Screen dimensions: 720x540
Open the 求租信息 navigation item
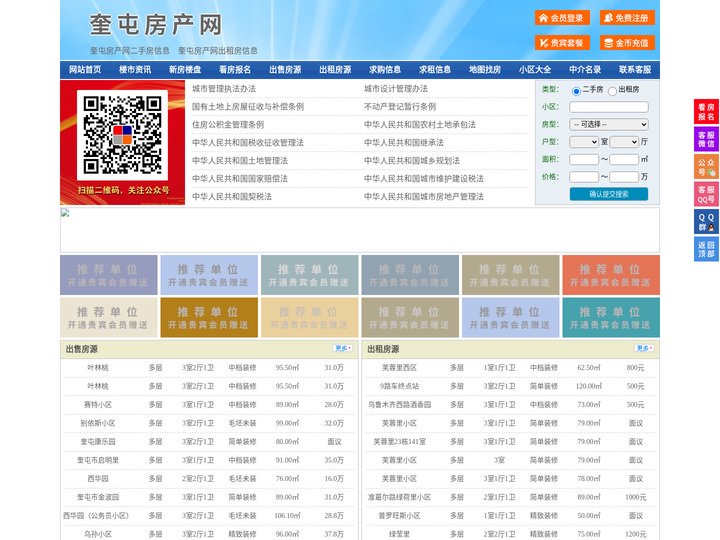point(435,70)
